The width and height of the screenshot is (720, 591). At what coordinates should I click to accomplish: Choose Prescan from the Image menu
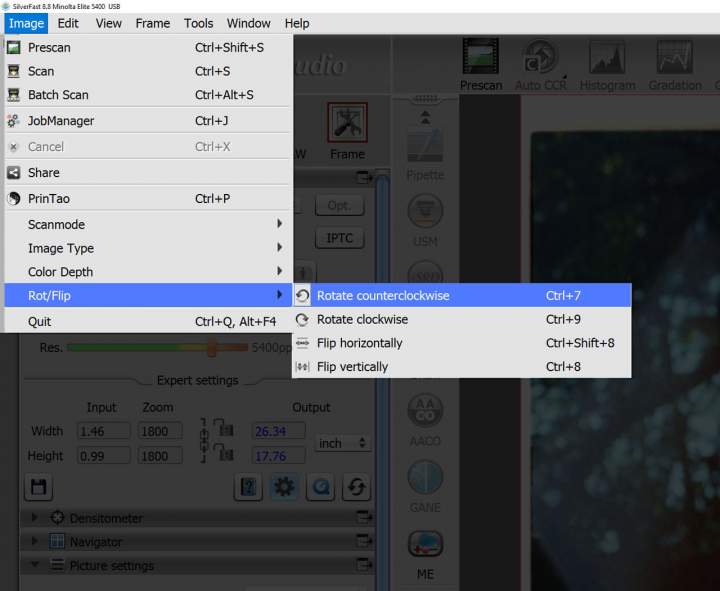tap(148, 48)
